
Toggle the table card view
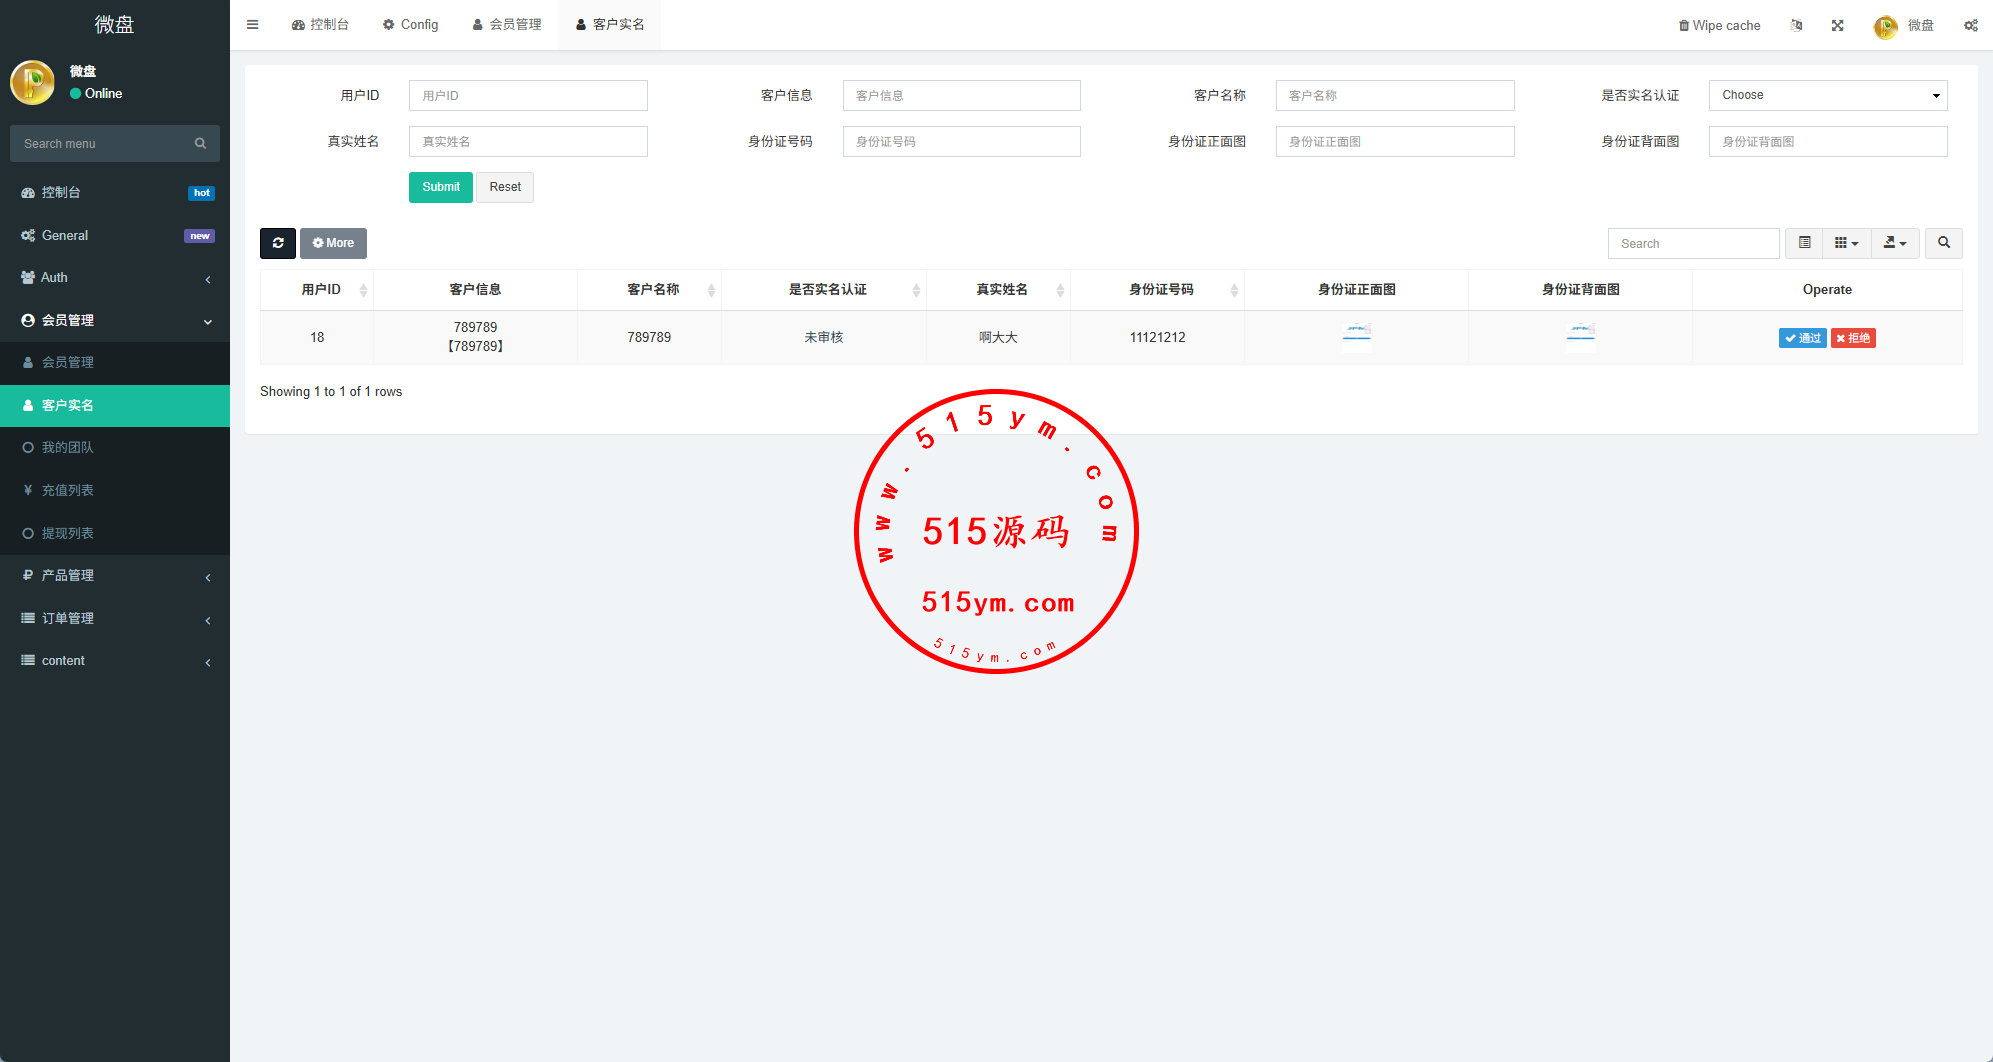tap(1804, 243)
